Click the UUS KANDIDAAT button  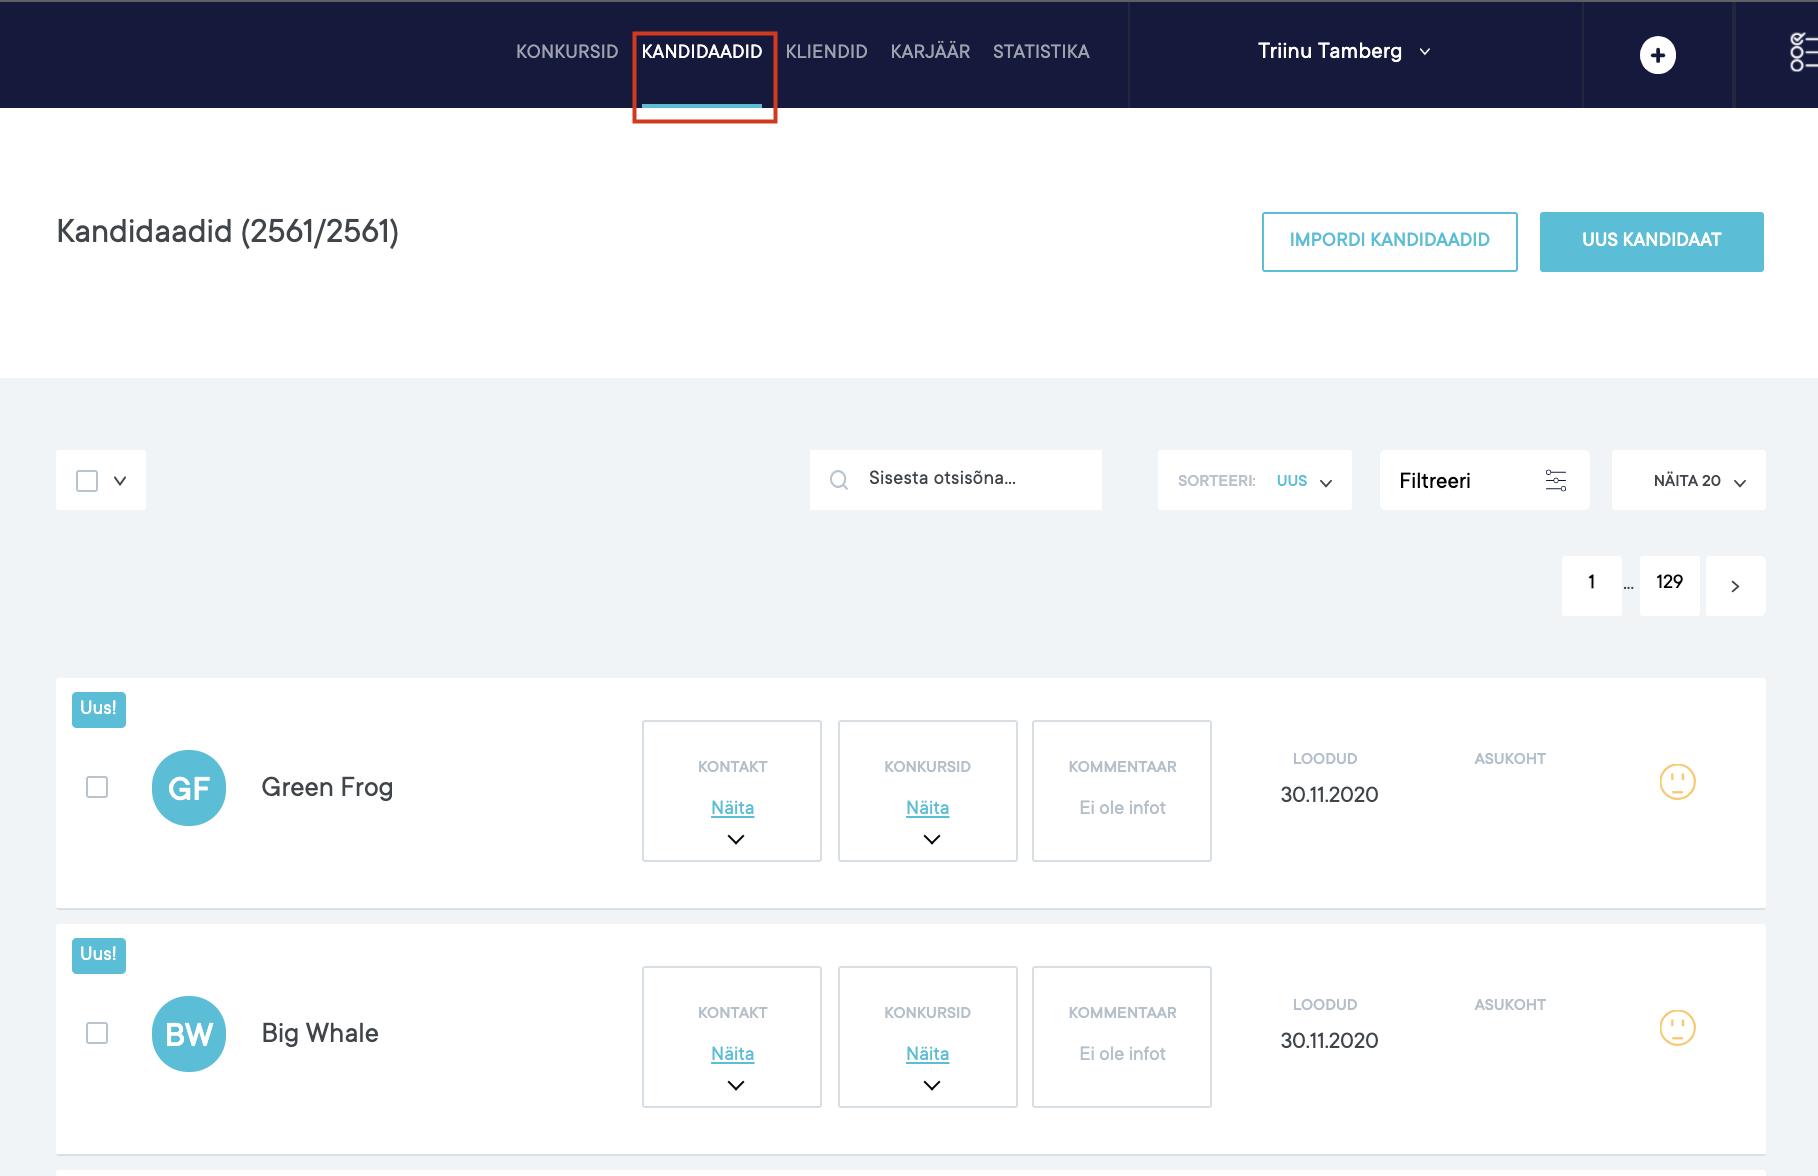(x=1651, y=241)
